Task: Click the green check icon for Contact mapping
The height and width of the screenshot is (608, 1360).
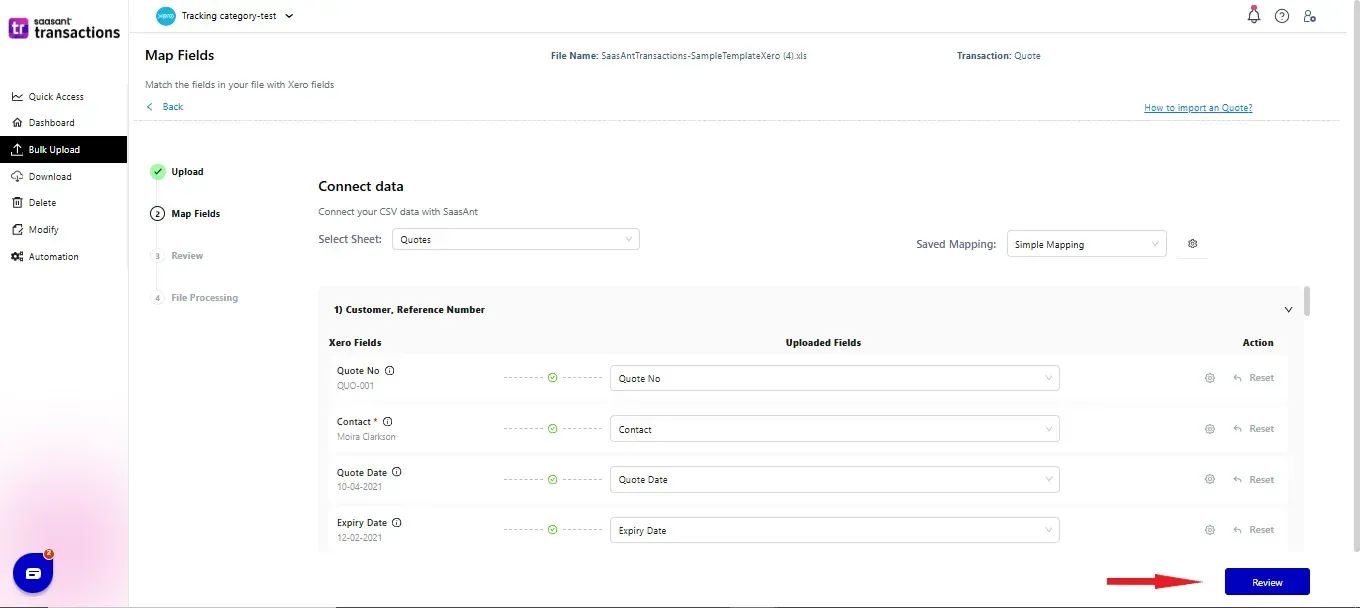Action: tap(552, 429)
